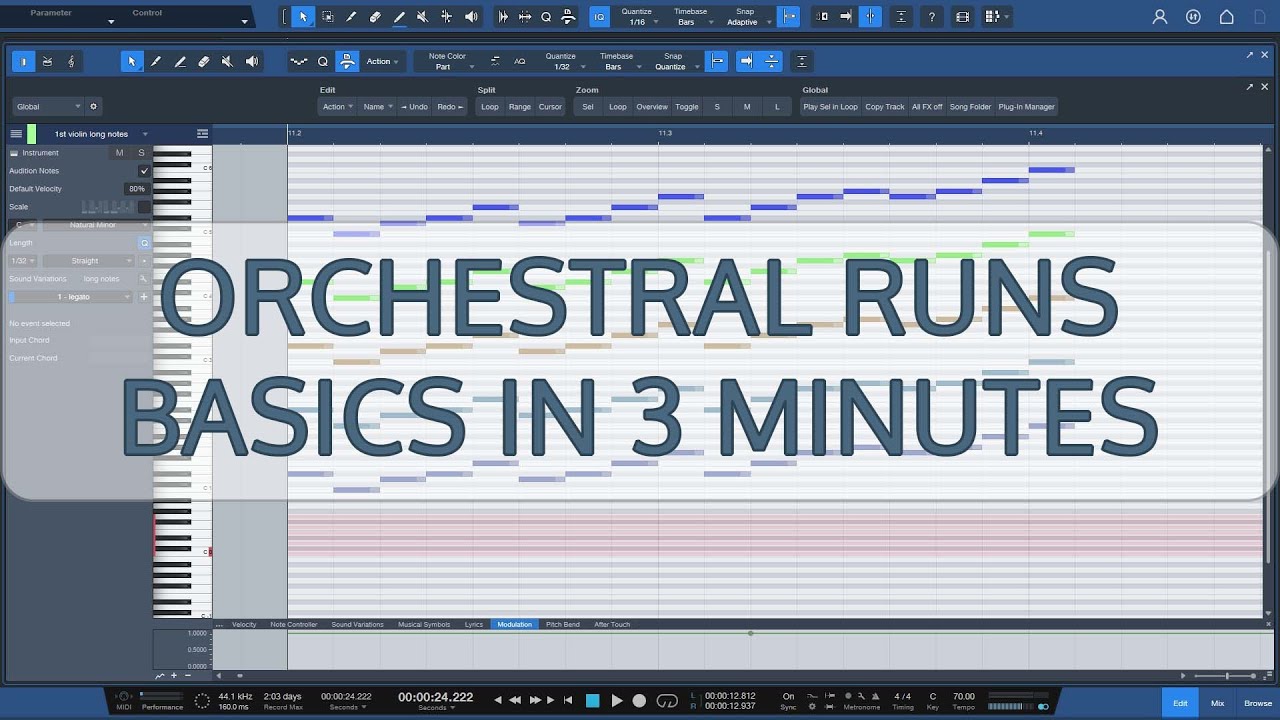Select the Listen speaker tool in main toolbar
This screenshot has width=1280, height=720.
tap(470, 17)
